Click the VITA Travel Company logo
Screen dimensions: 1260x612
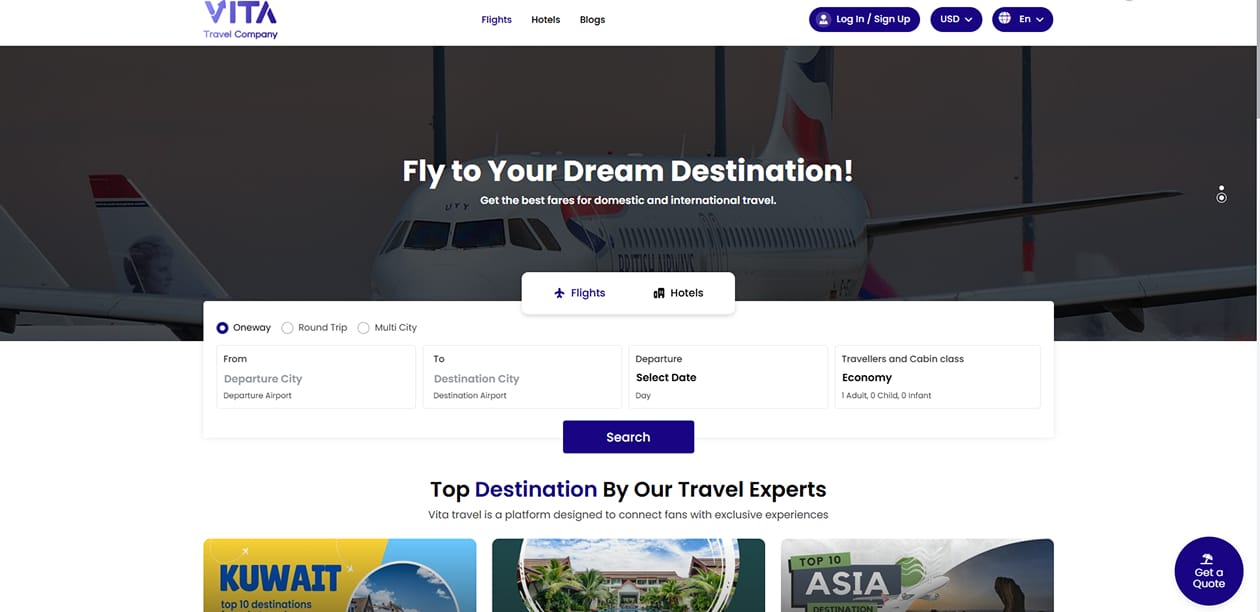click(x=240, y=20)
